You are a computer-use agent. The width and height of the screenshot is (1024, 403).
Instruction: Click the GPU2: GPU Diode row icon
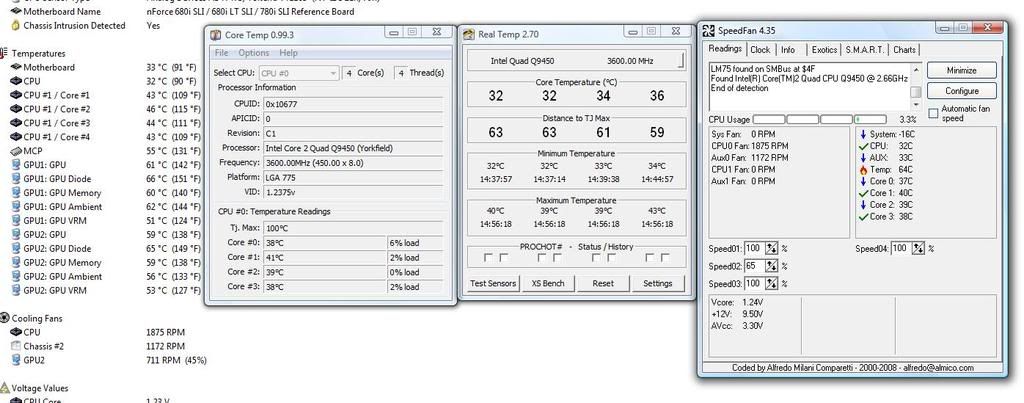tap(16, 248)
